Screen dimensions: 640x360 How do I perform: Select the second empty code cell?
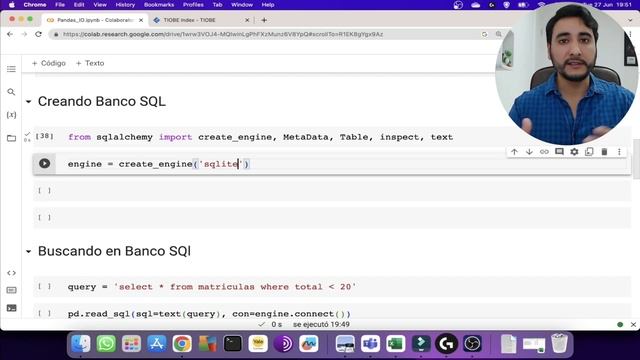(332, 218)
